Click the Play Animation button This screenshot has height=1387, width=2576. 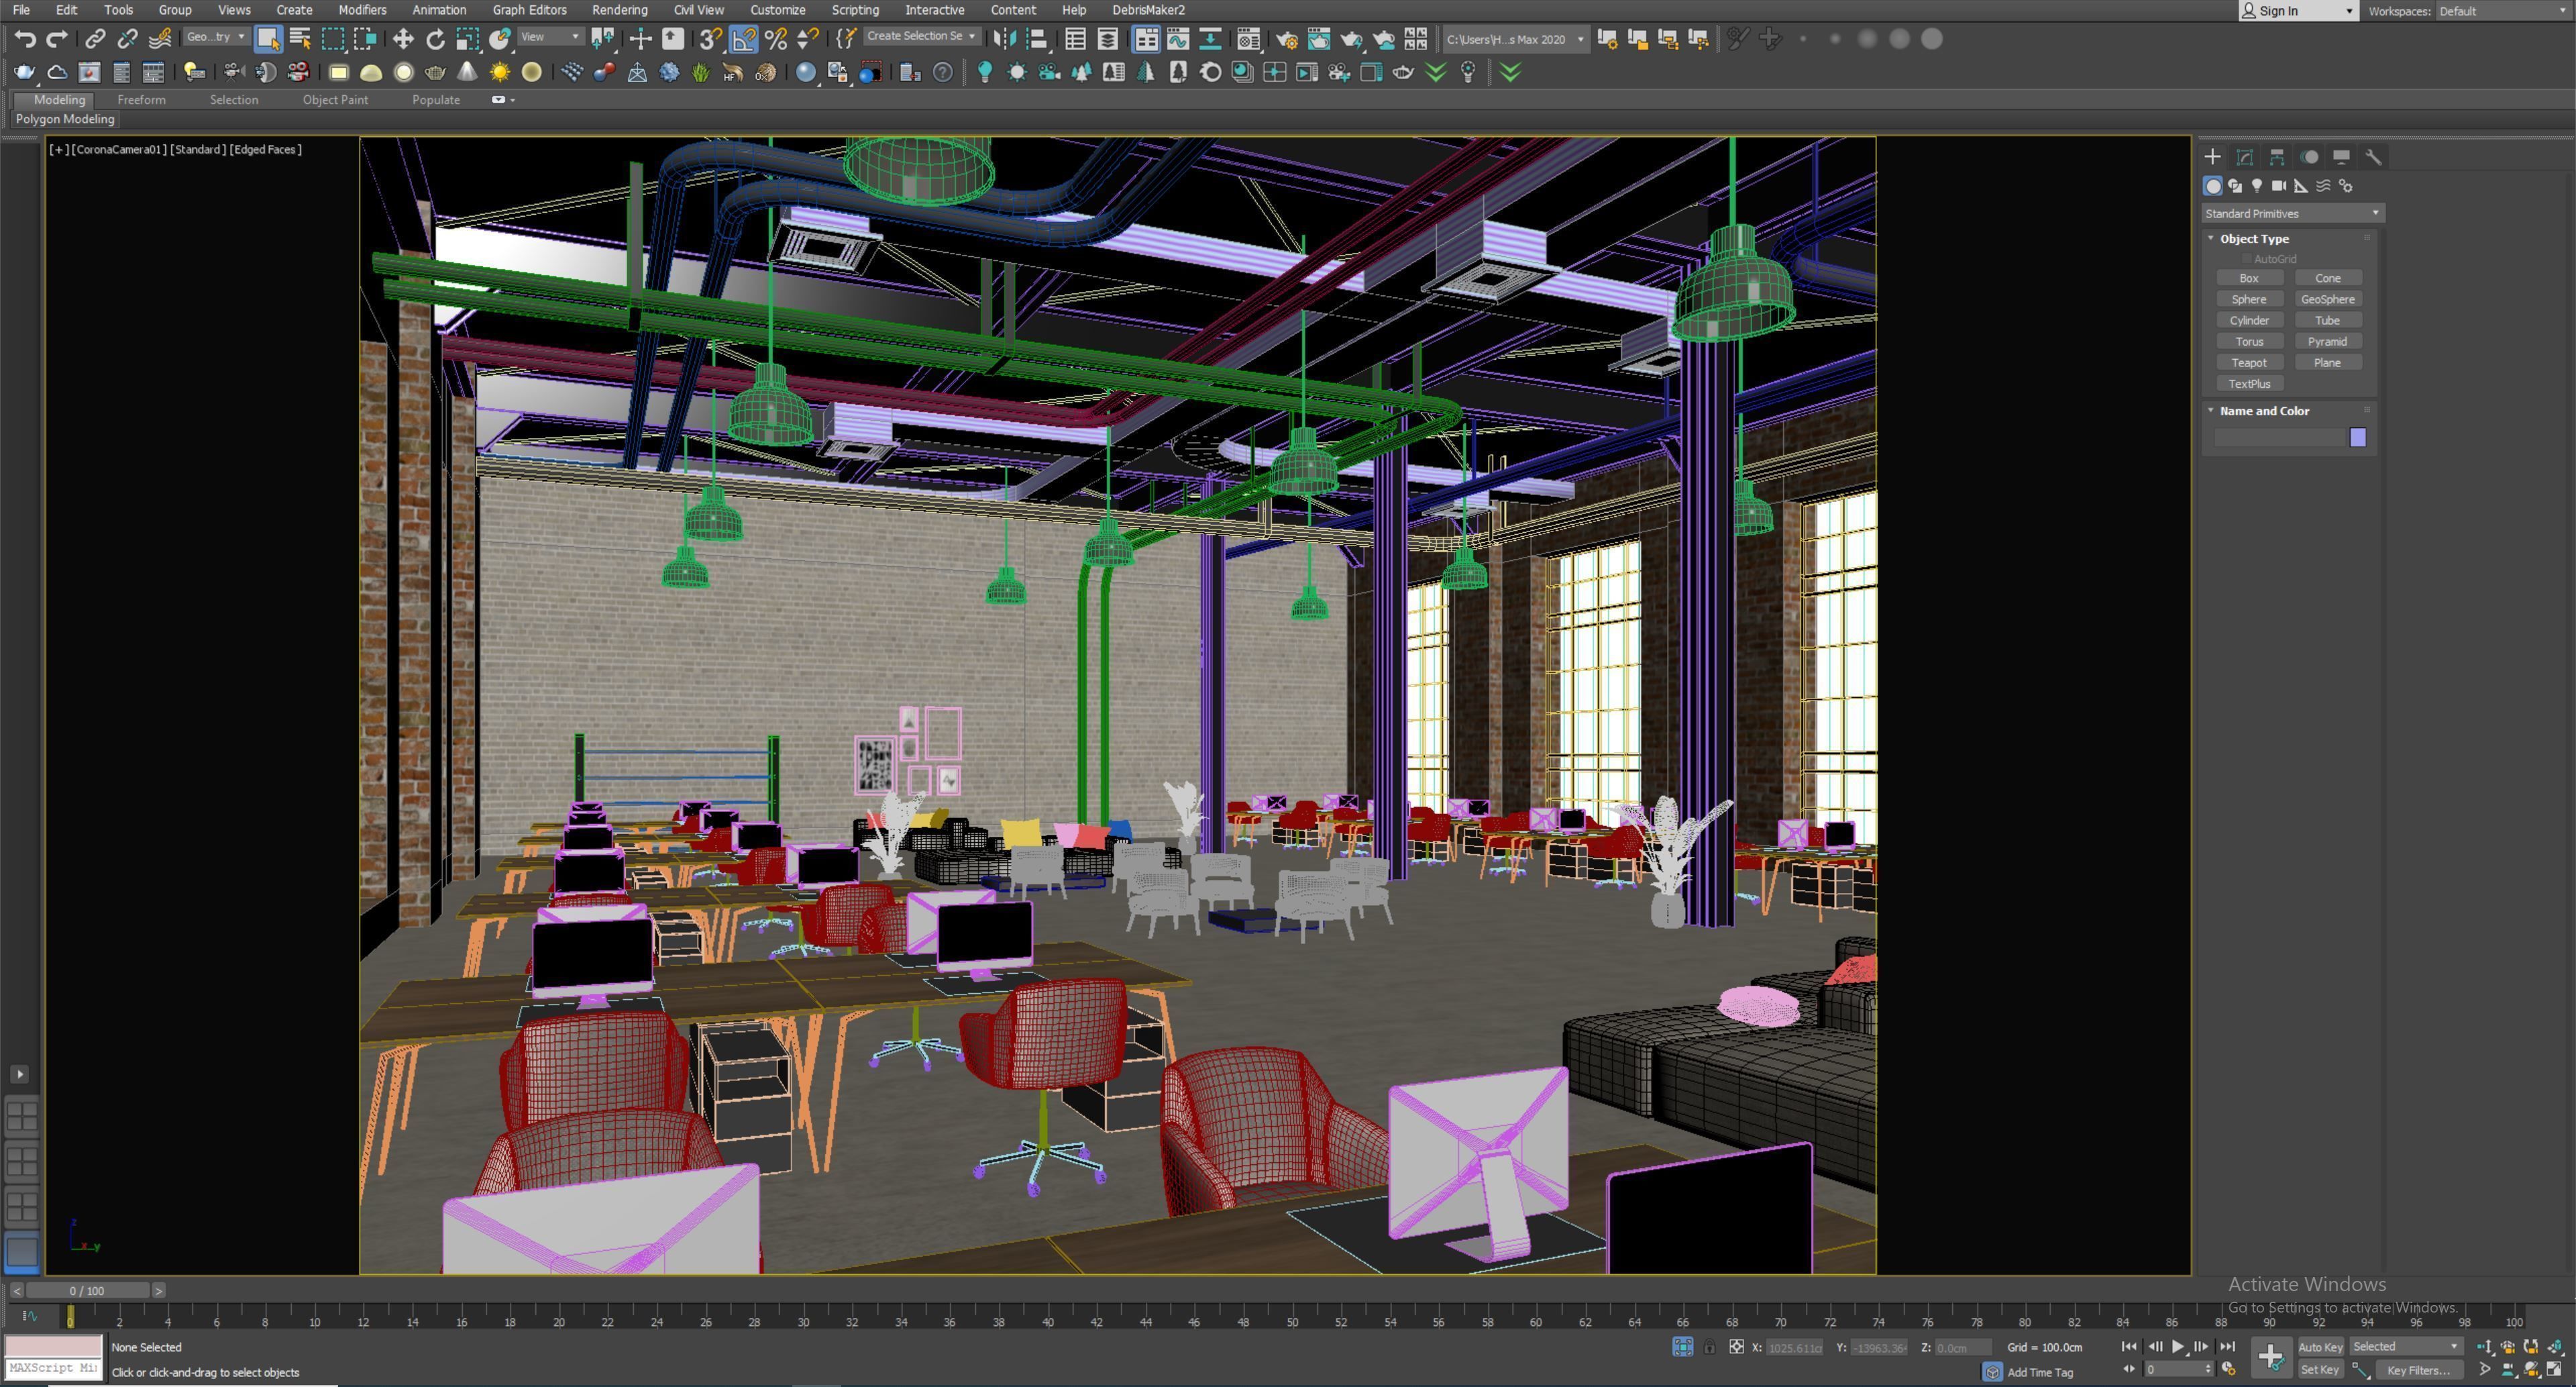coord(2178,1347)
